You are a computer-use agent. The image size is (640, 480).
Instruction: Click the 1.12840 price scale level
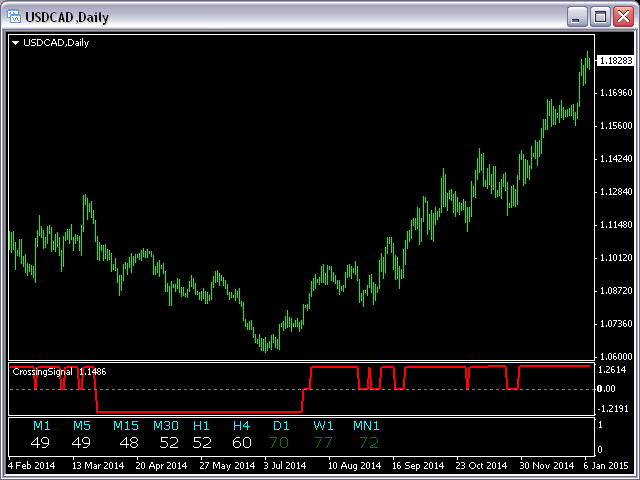click(x=616, y=192)
